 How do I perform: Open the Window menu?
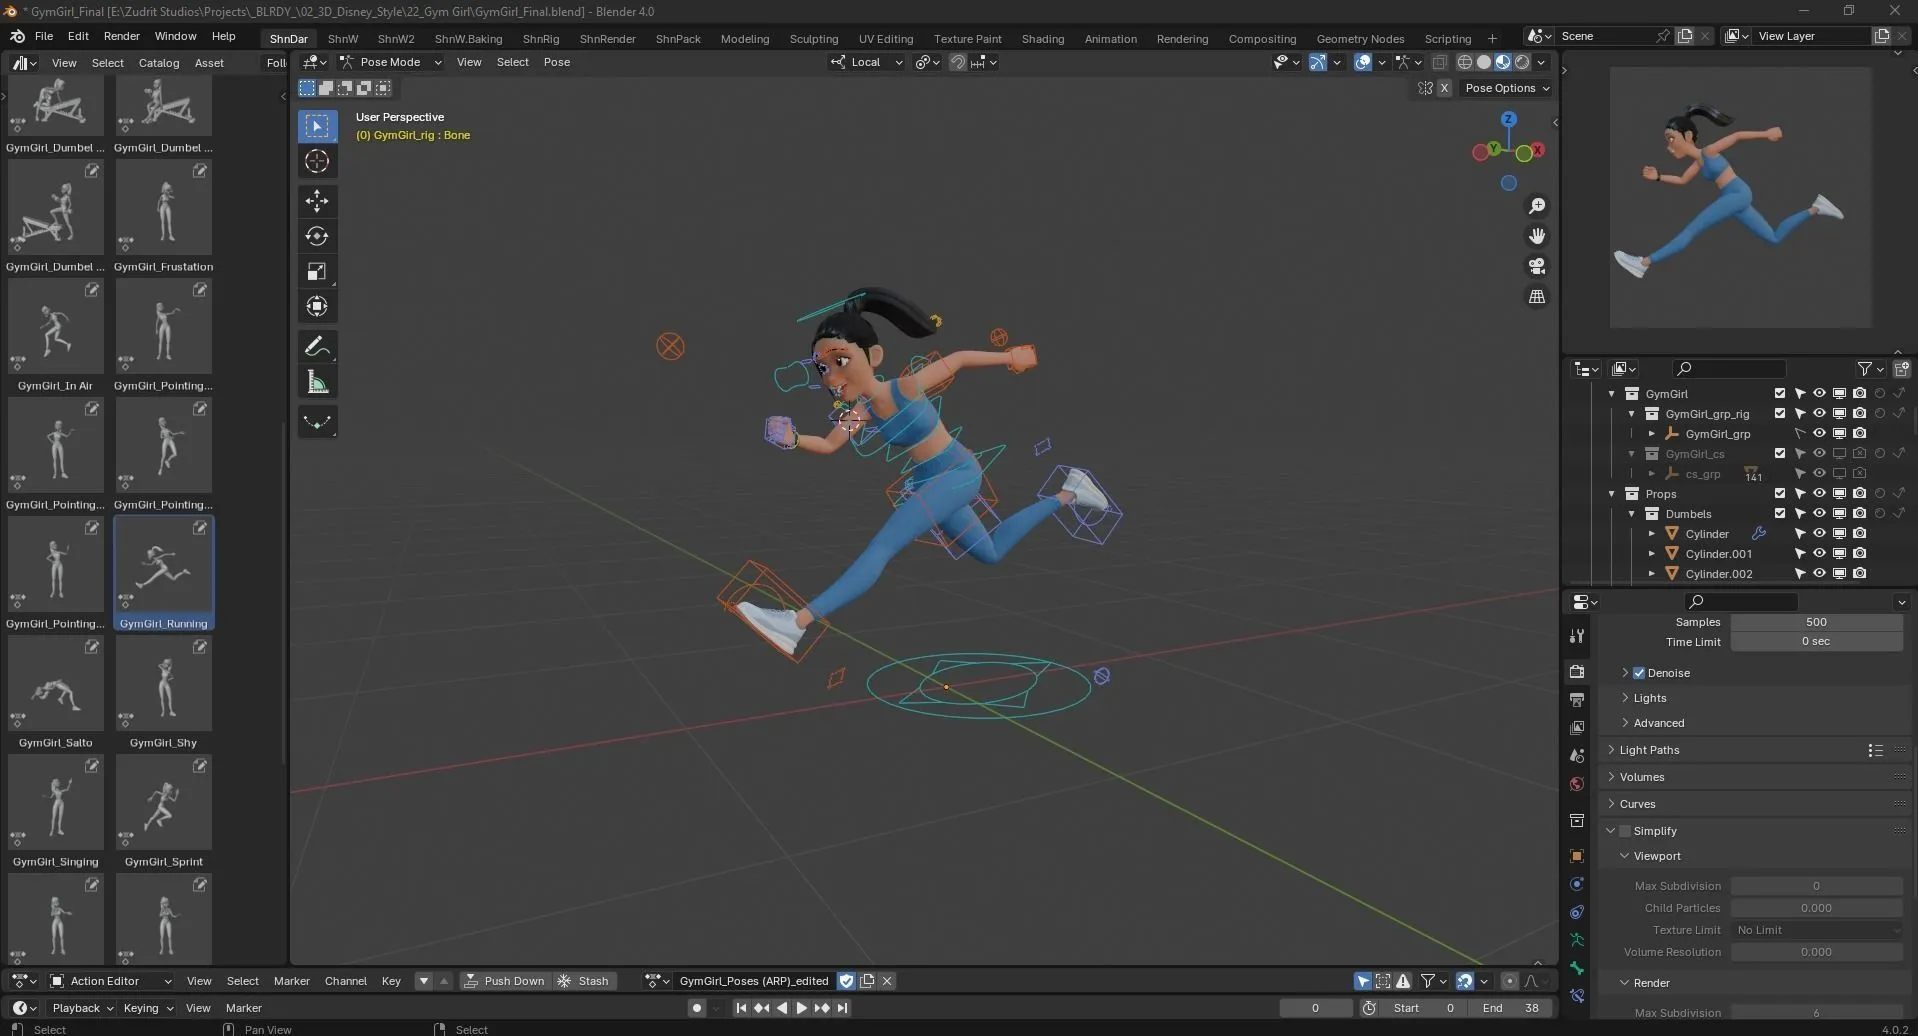[x=174, y=37]
